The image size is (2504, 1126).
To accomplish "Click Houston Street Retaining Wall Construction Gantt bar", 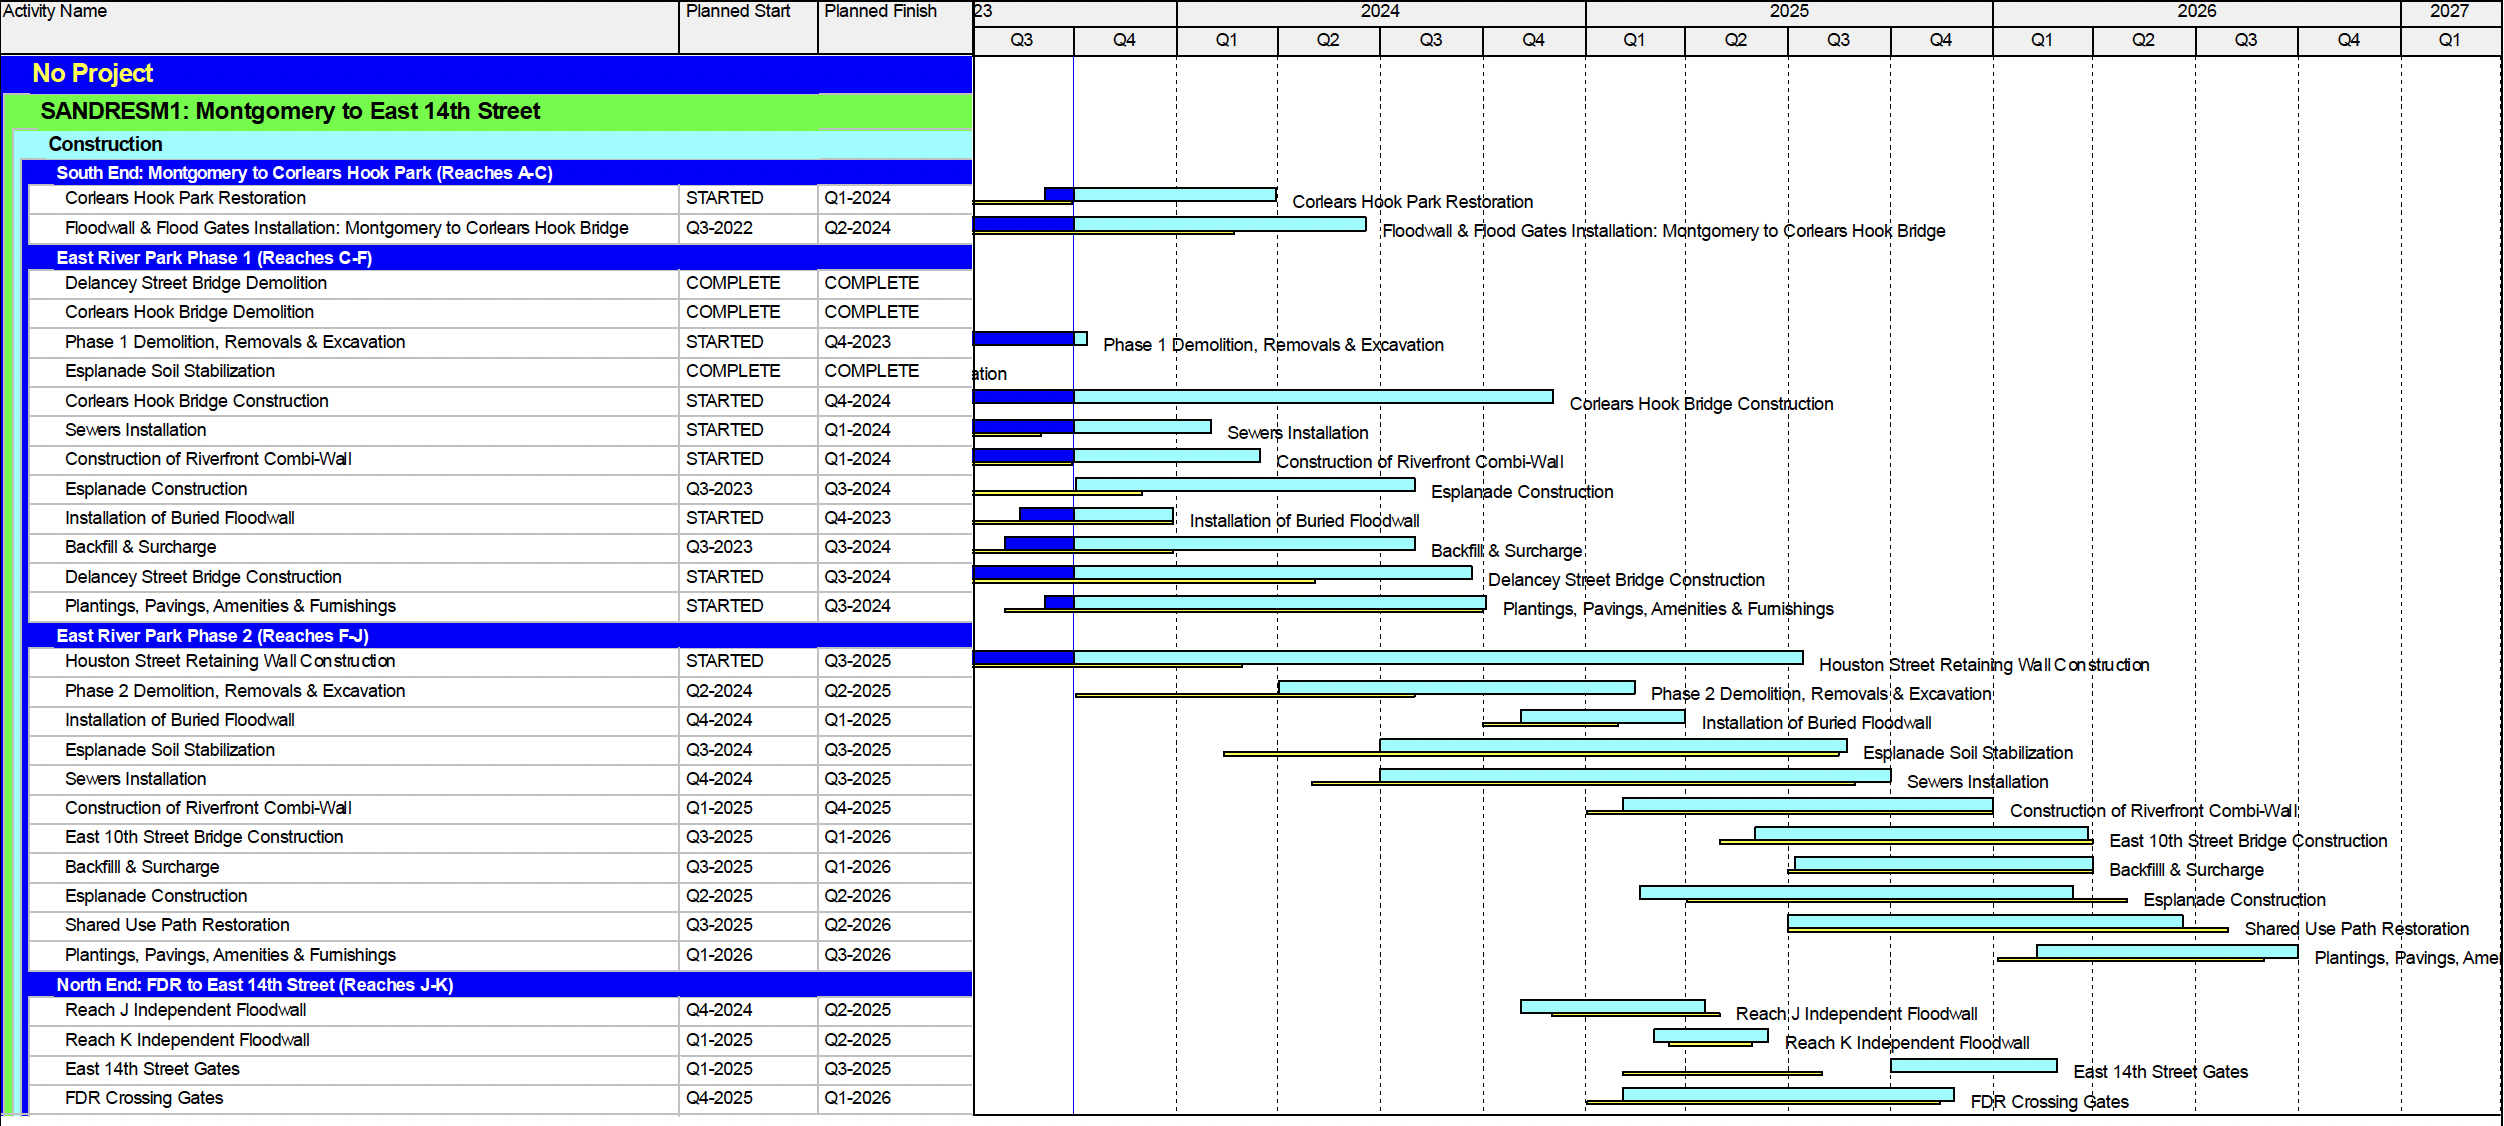I will coord(1388,658).
